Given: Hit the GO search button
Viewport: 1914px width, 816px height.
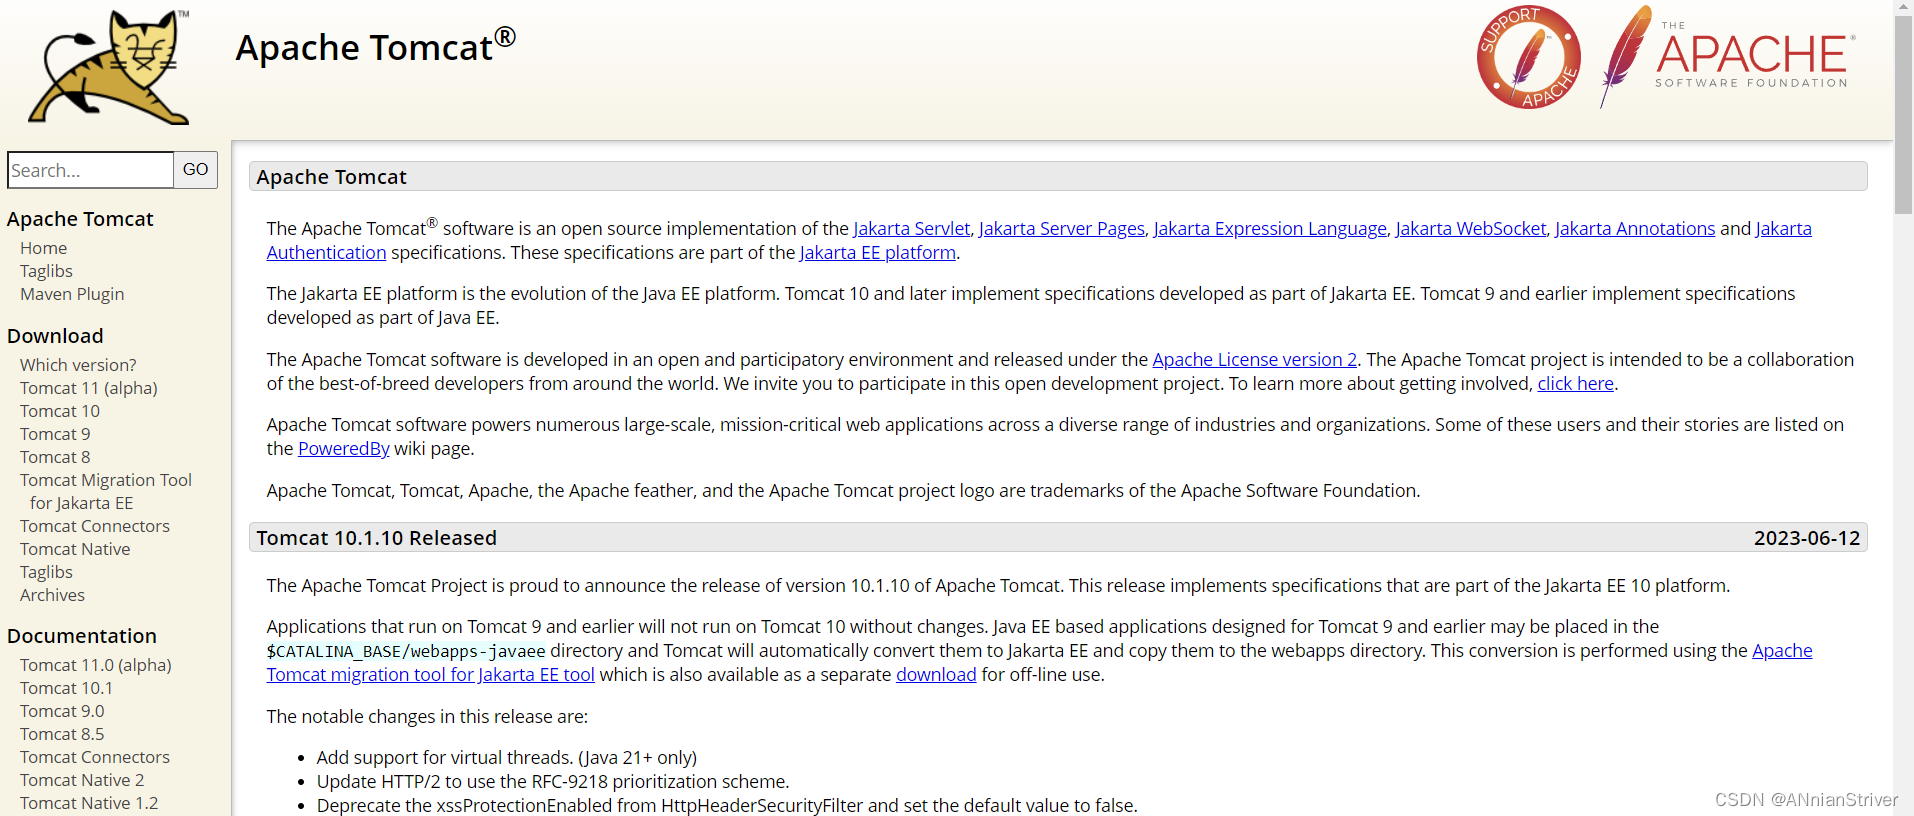Looking at the screenshot, I should [196, 170].
